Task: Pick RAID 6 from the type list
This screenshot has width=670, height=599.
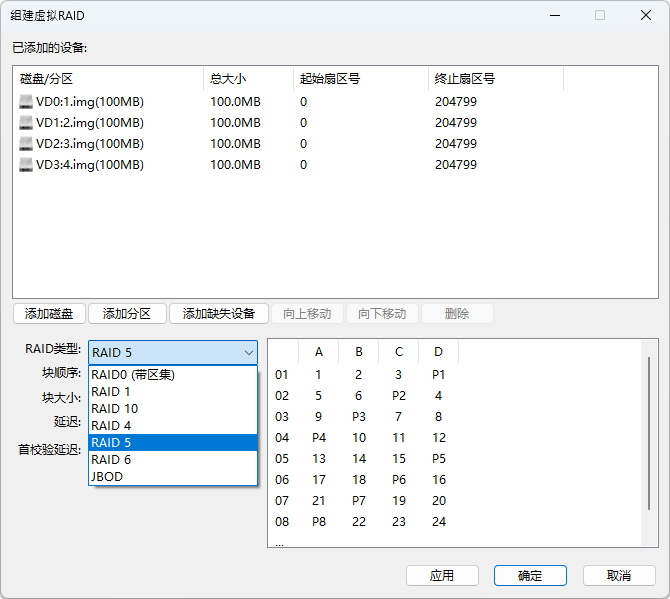Action: 173,460
